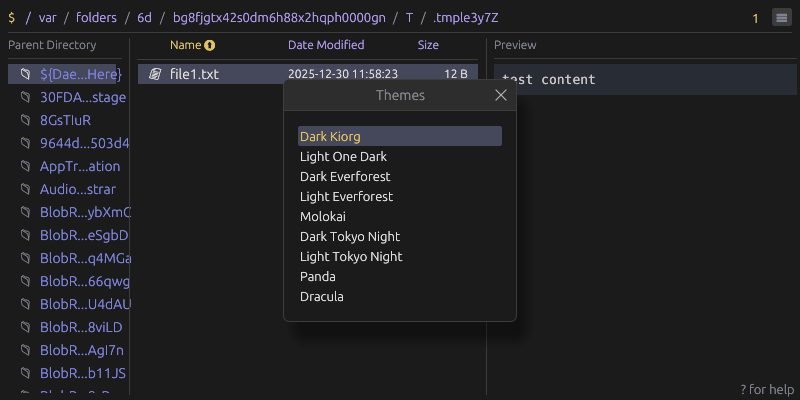Close the Themes dialog with the X icon
Viewport: 800px width, 400px height.
click(x=501, y=95)
